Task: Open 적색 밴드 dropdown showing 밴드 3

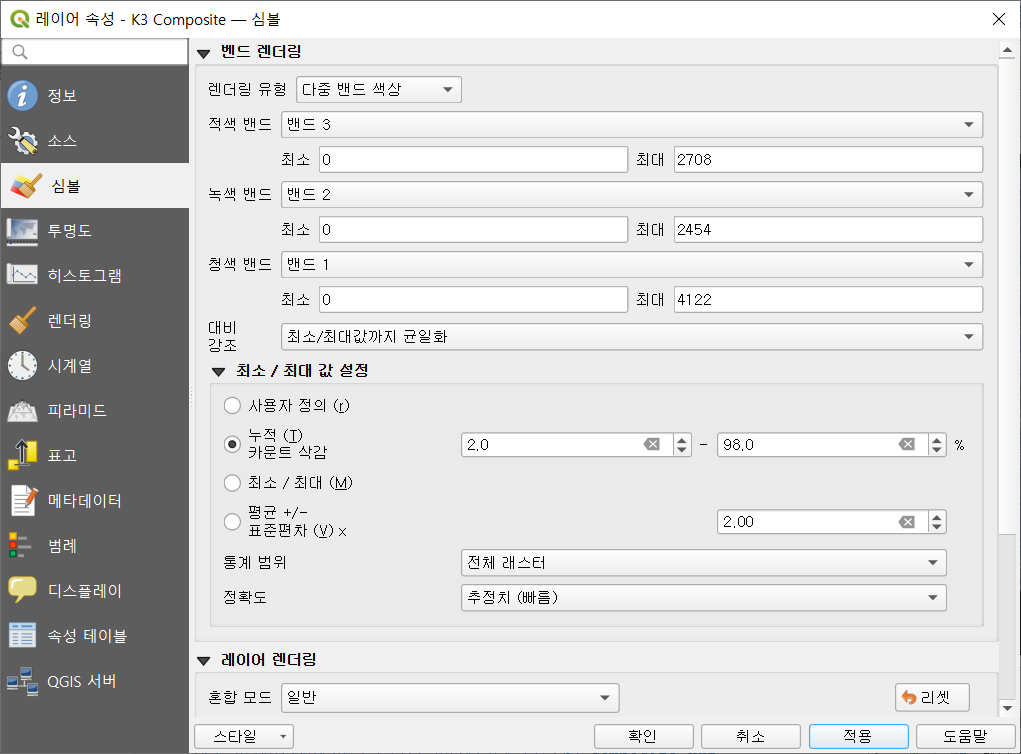Action: [x=632, y=124]
